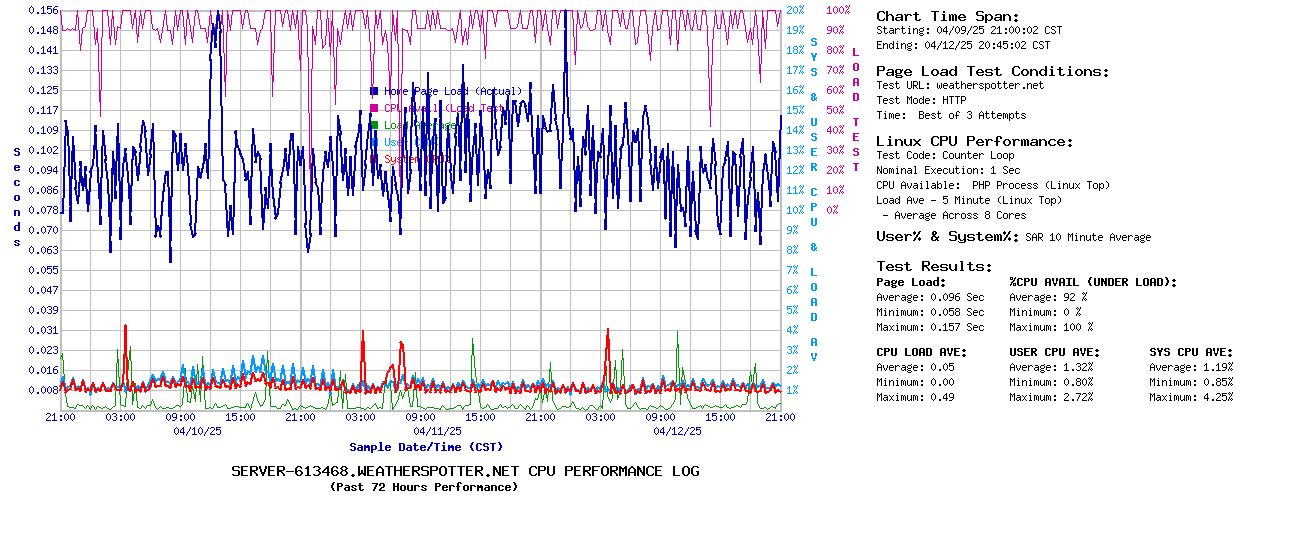The height and width of the screenshot is (550, 1300).
Task: Click the weatherspotter.net test URL text
Action: click(989, 86)
